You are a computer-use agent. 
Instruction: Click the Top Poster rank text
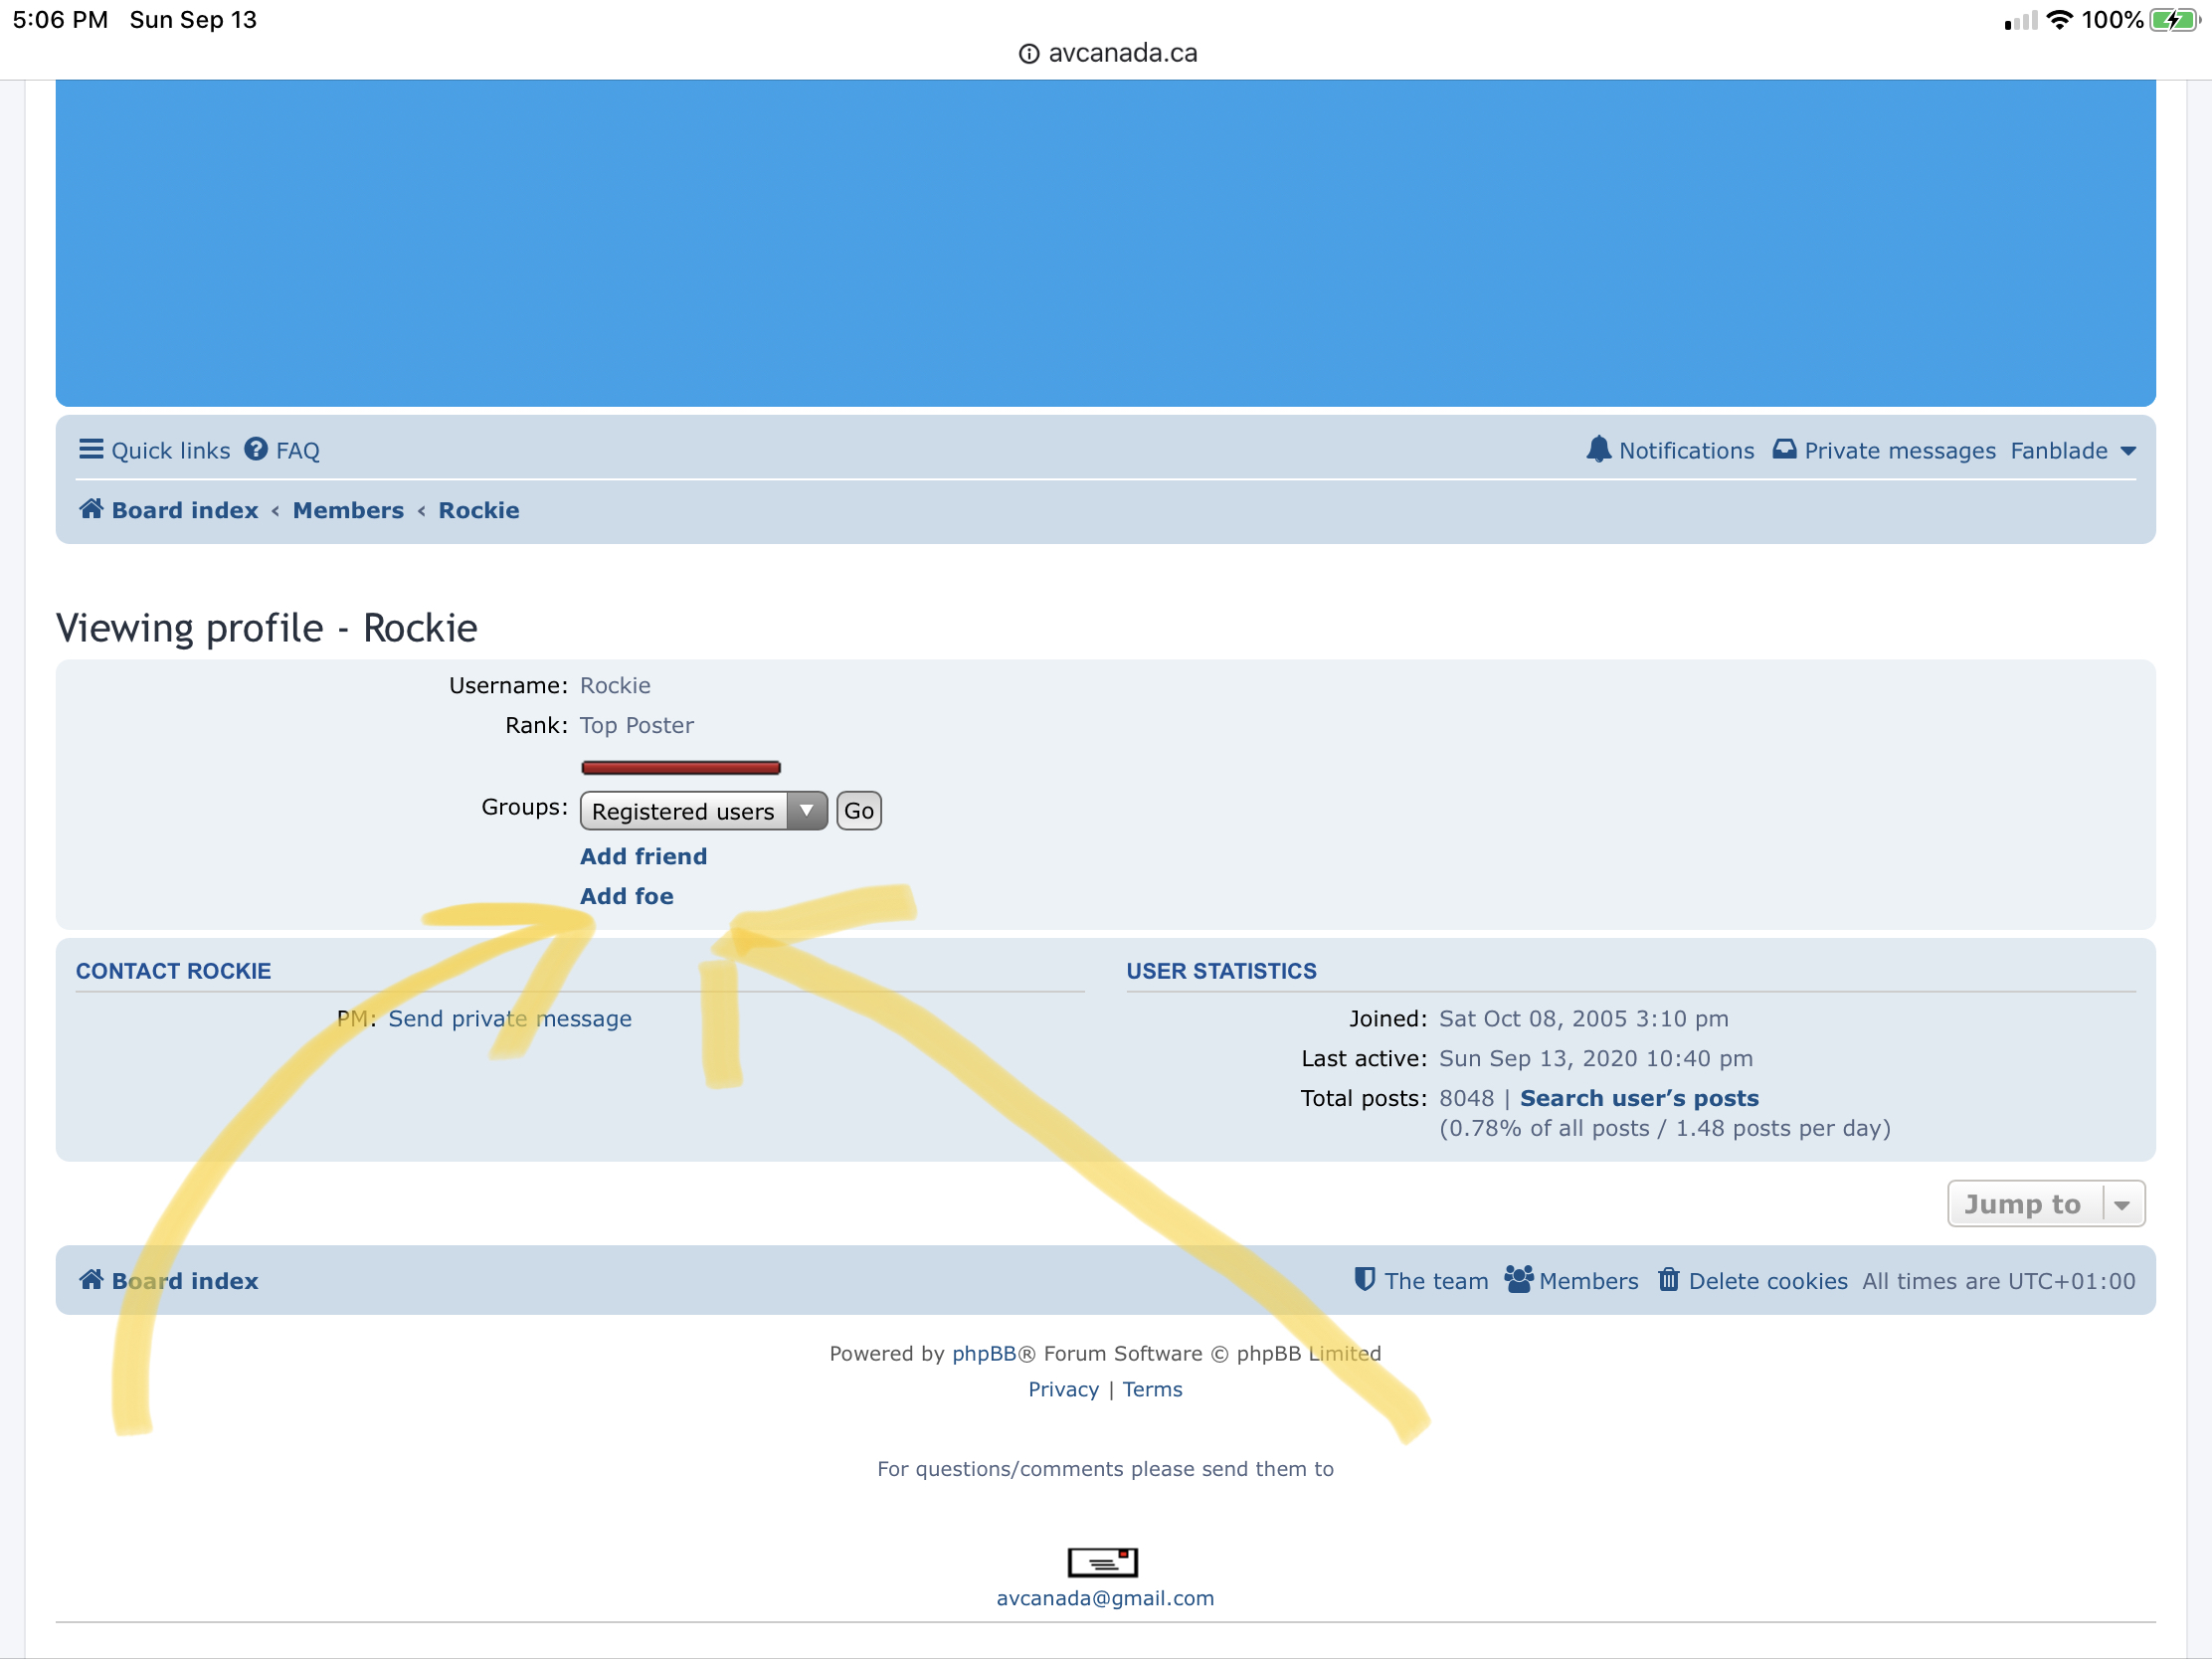point(636,725)
